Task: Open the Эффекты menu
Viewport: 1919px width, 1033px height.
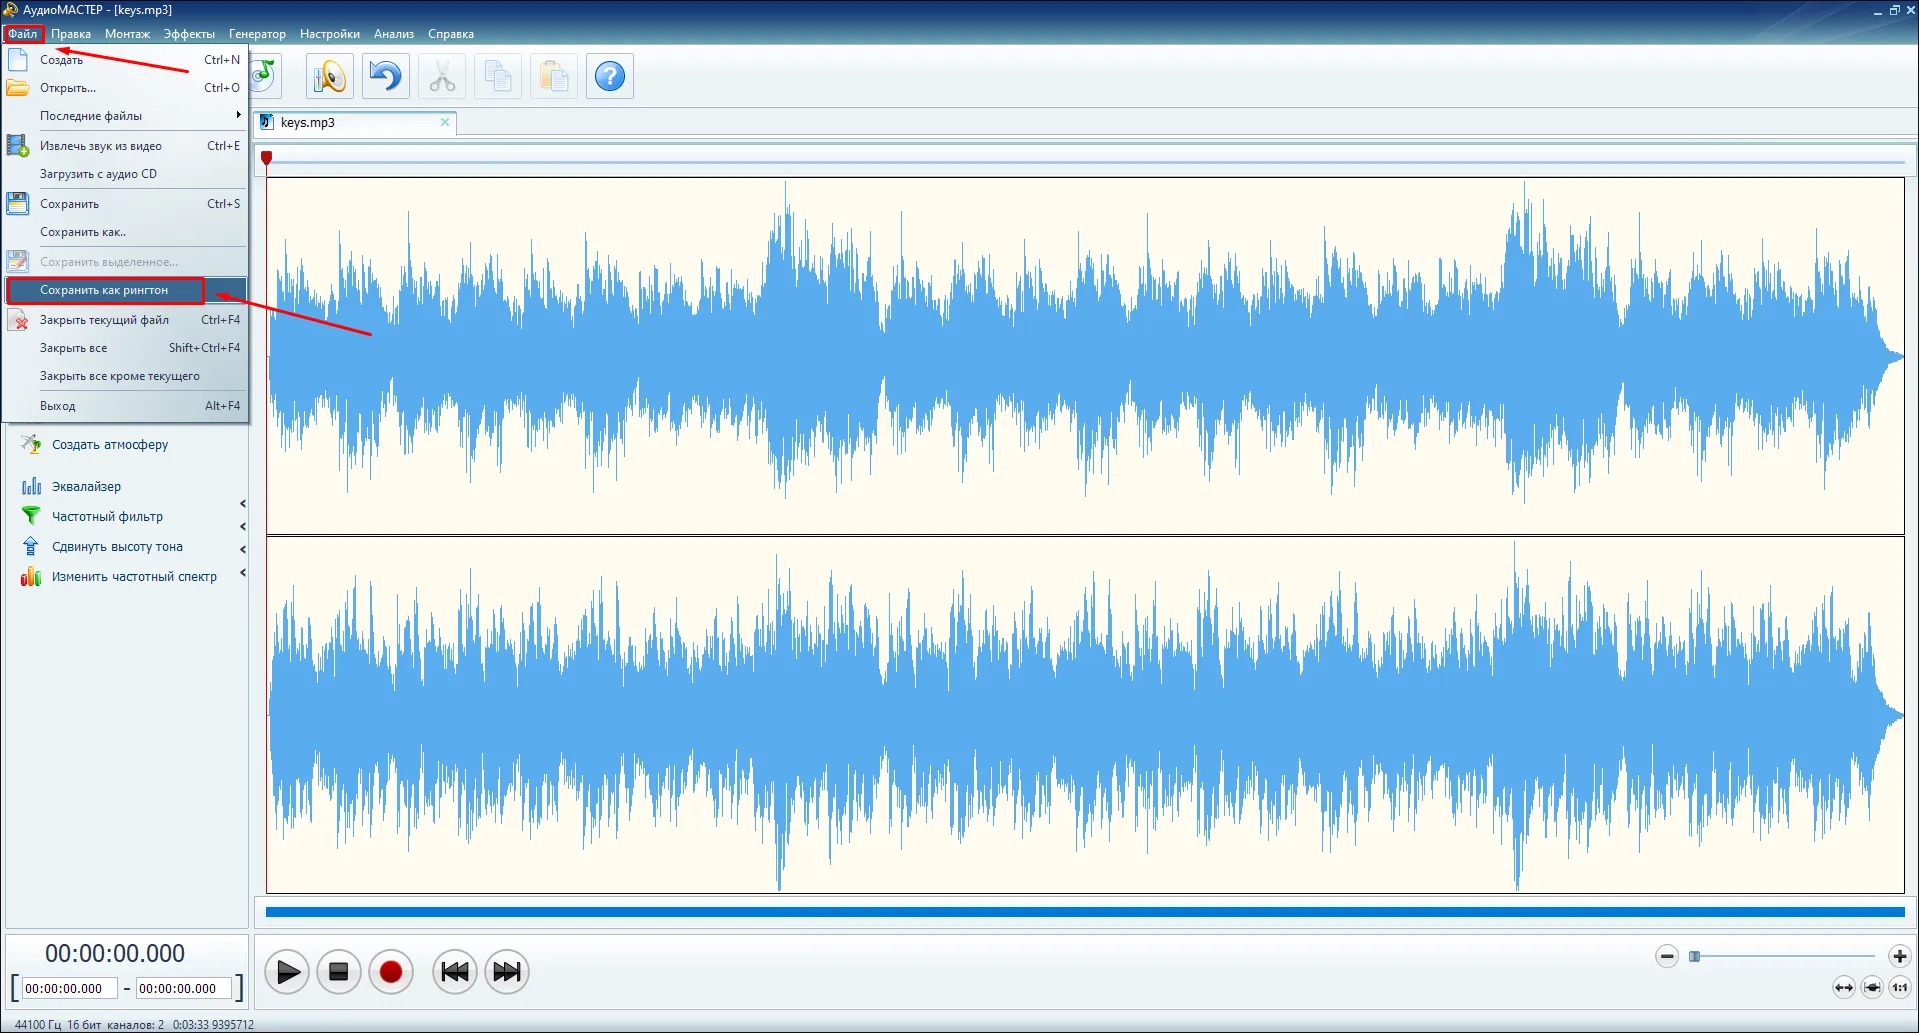Action: point(189,34)
